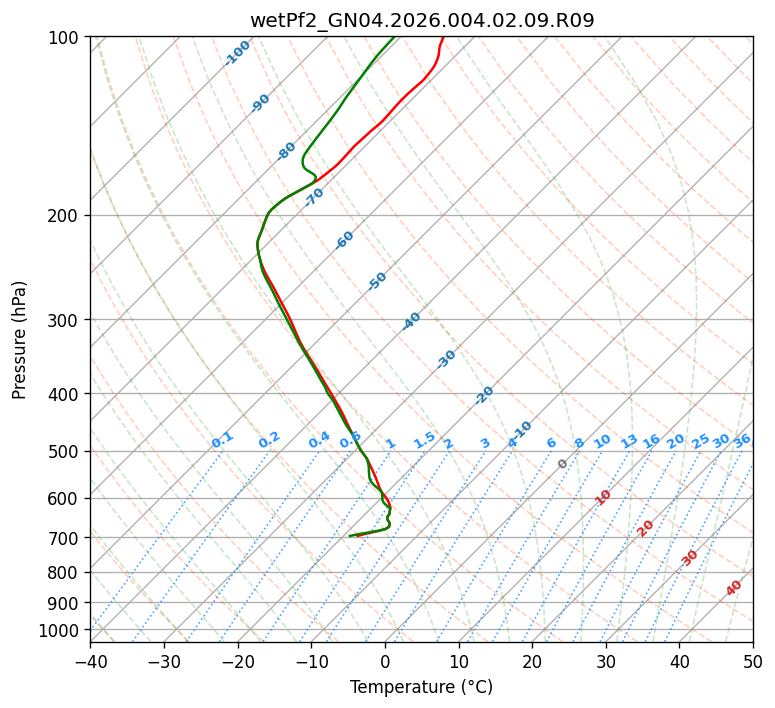The height and width of the screenshot is (708, 775).
Task: Click the 200 pressure tick label
Action: coord(66,216)
